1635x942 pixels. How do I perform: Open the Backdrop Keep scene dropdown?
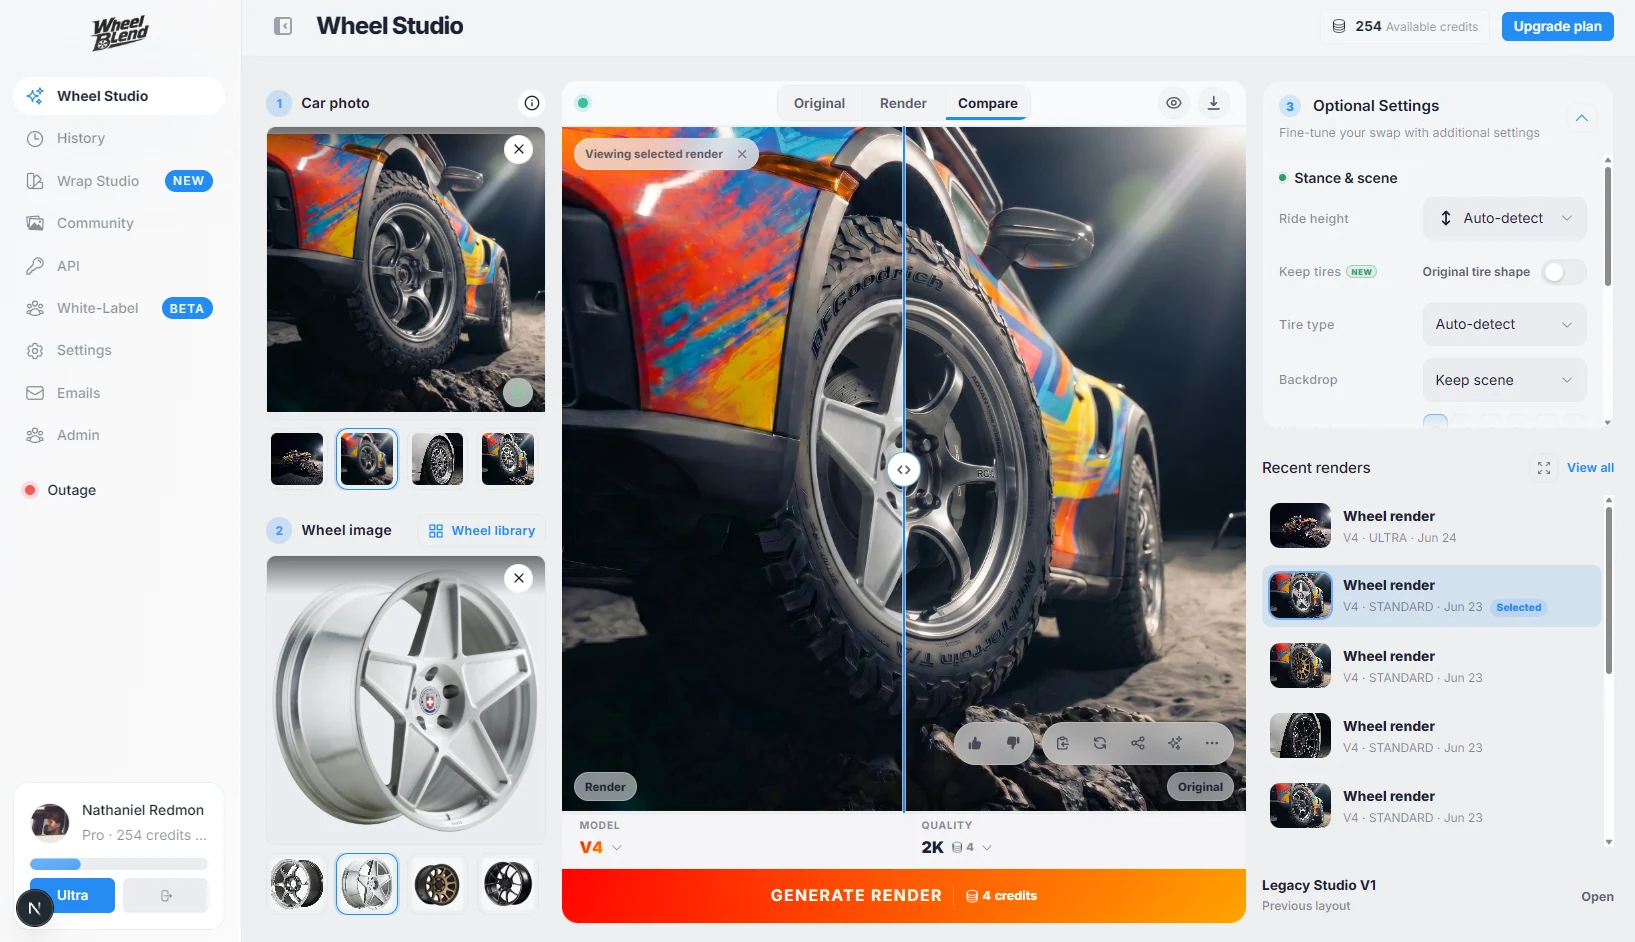point(1504,380)
